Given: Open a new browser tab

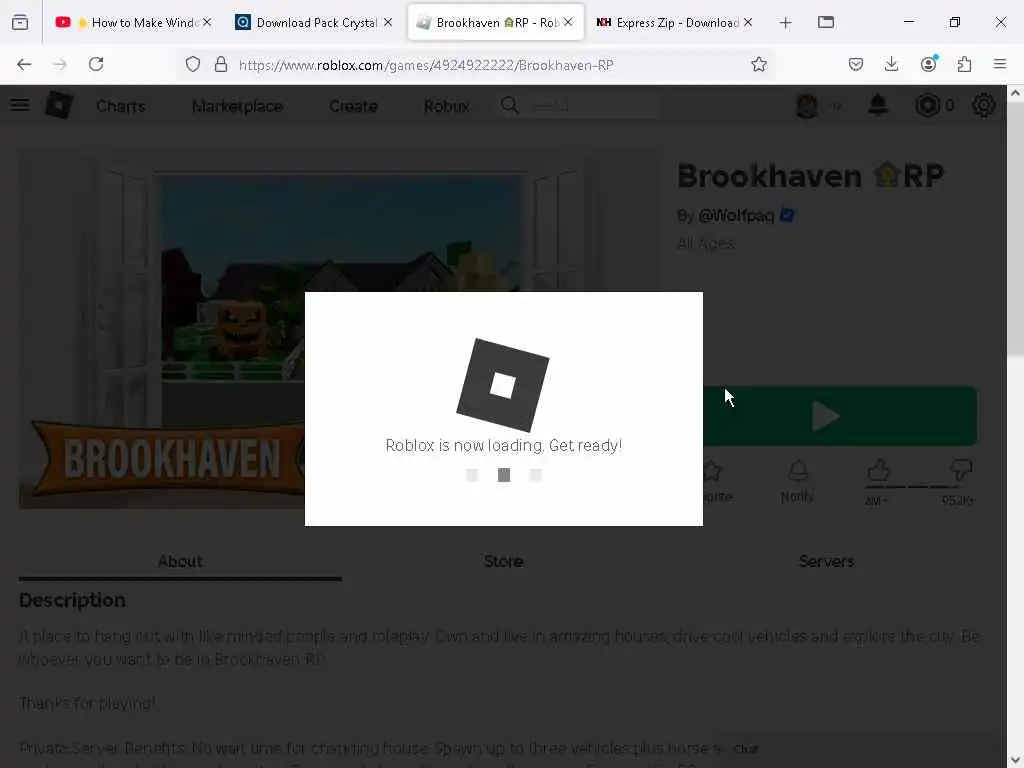Looking at the screenshot, I should (786, 23).
